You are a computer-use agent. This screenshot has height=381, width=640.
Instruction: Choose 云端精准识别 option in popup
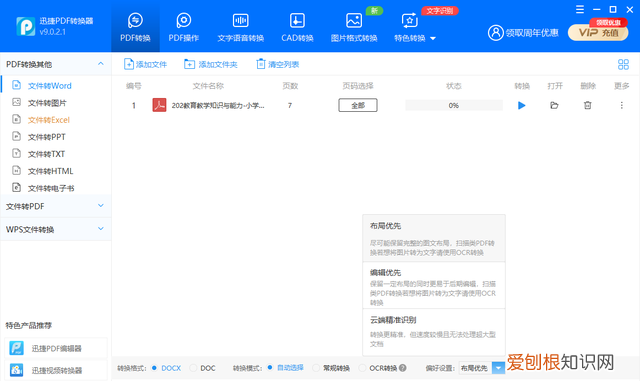pos(434,332)
